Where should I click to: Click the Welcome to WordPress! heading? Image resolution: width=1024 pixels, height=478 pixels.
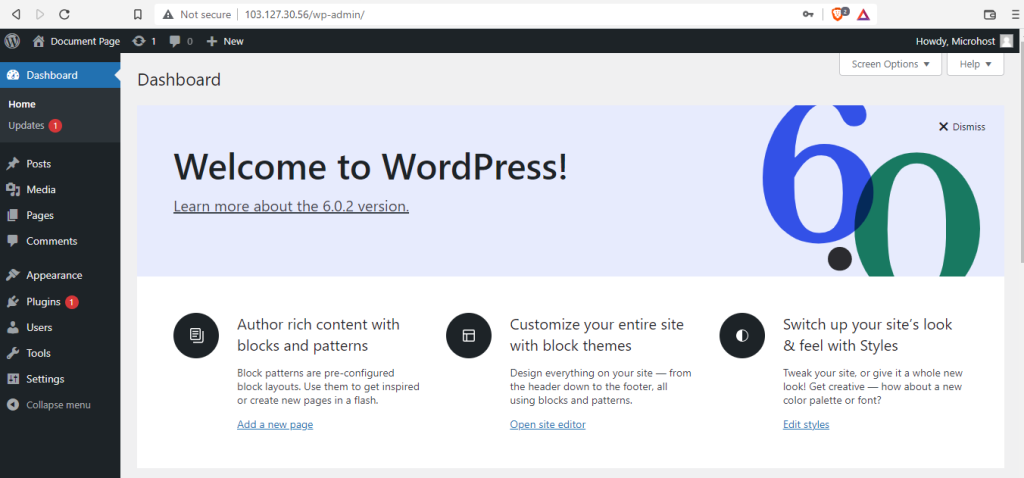click(370, 167)
